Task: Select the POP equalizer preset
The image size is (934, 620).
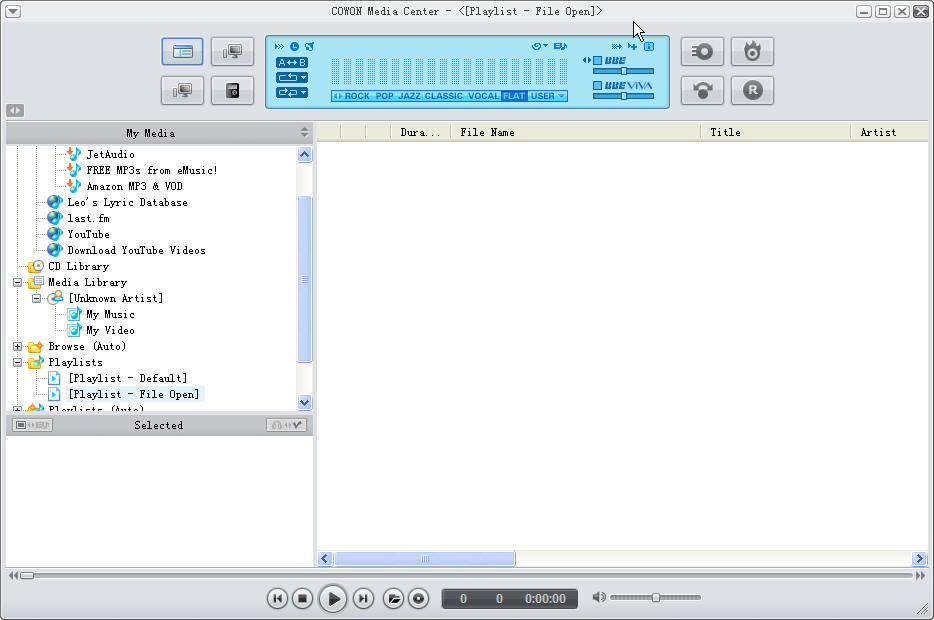Action: point(384,96)
